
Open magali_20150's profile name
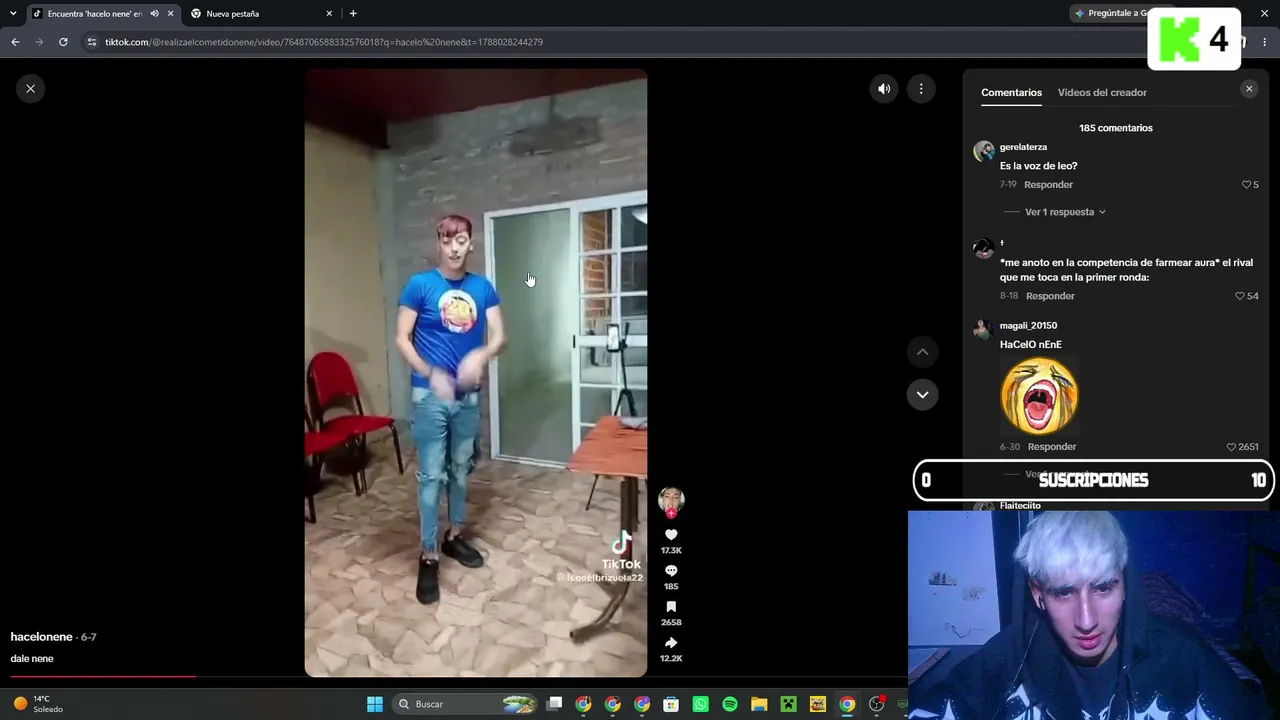1028,325
